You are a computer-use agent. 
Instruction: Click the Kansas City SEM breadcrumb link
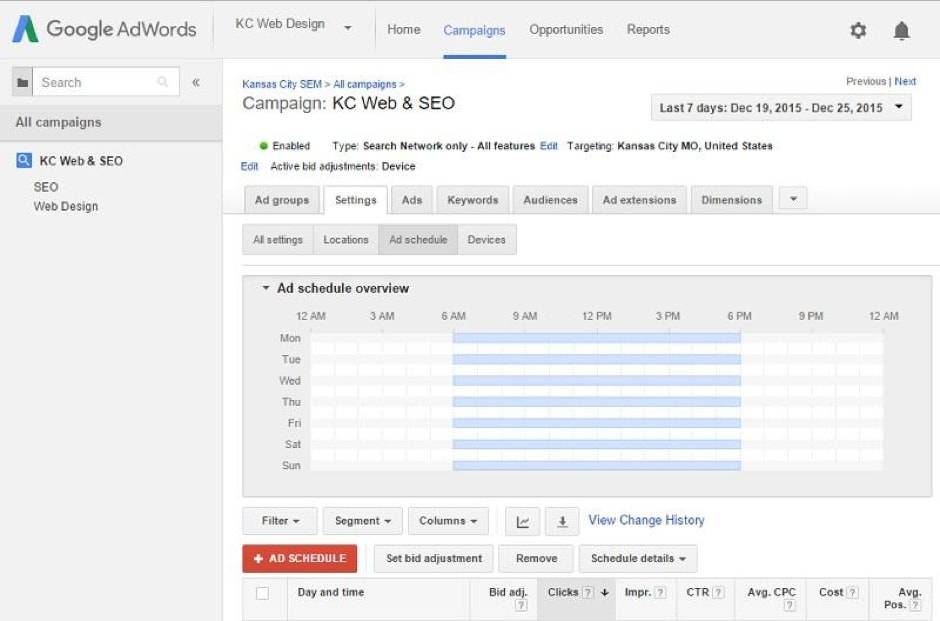282,85
